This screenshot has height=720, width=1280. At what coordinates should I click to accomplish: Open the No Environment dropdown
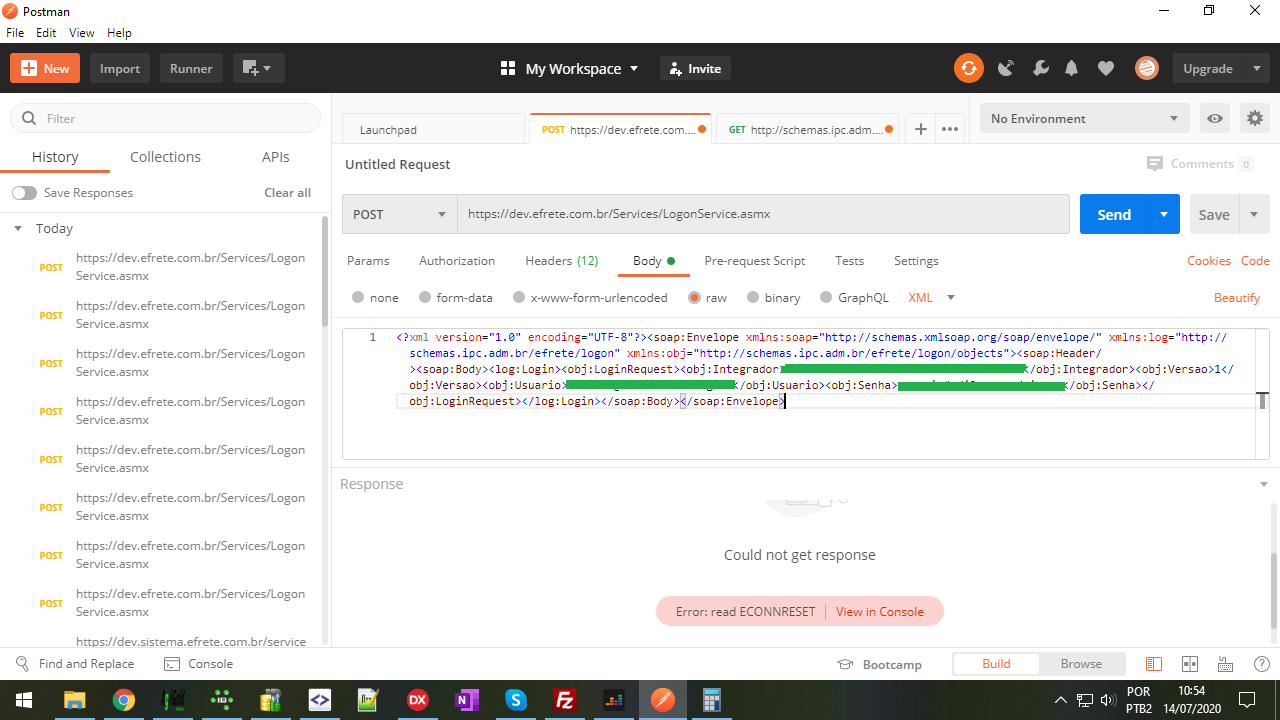[x=1085, y=118]
